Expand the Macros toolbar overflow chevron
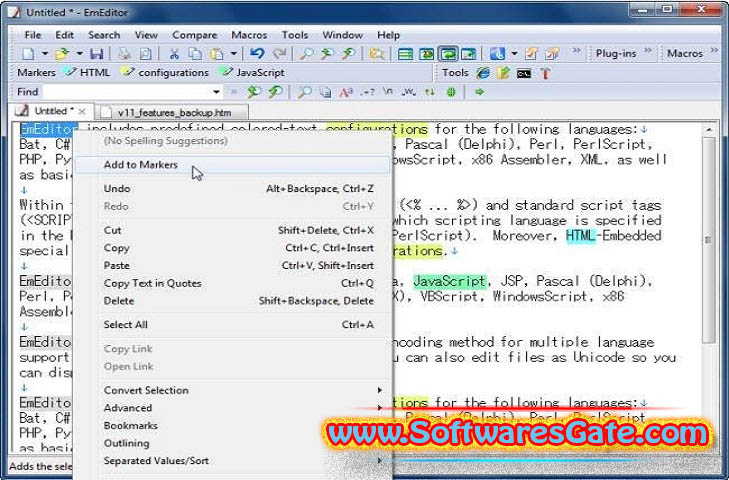 pyautogui.click(x=715, y=50)
